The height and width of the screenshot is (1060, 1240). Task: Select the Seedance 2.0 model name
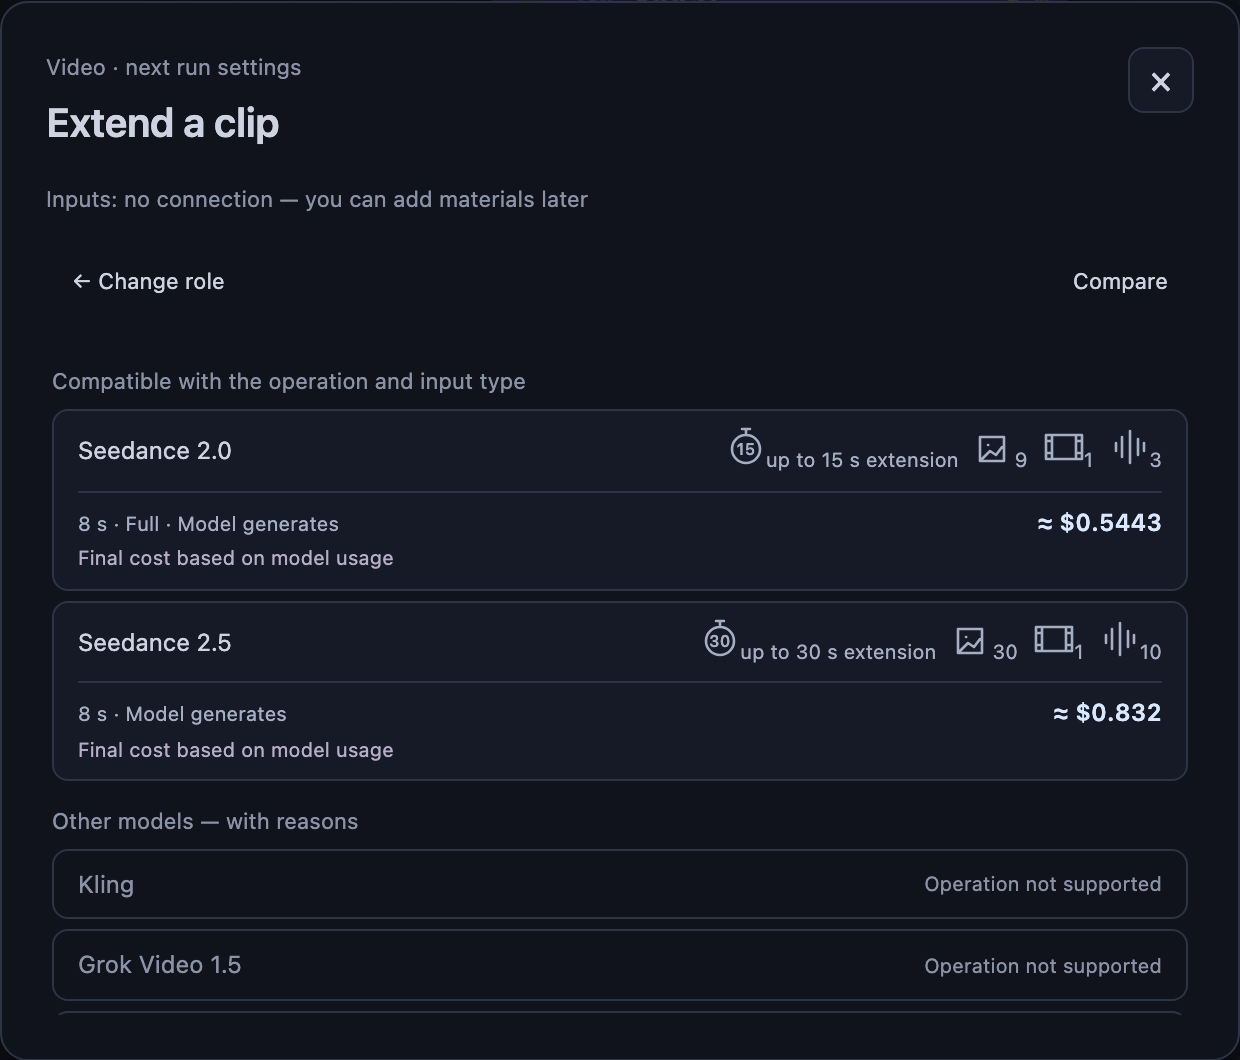pos(155,451)
